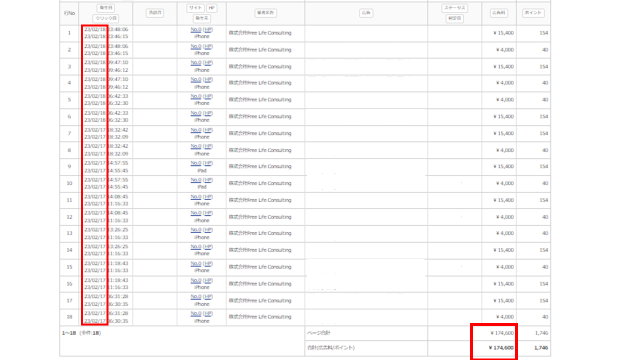This screenshot has height=360, width=640.
Task: Open the HP link in row 18
Action: tap(208, 314)
